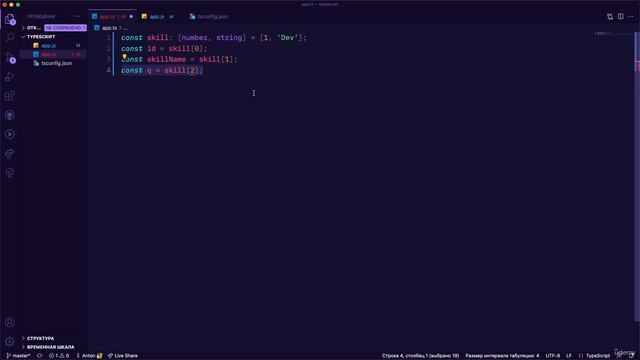Open editor more actions ellipsis
Screen dimensions: 640x360
click(631, 16)
